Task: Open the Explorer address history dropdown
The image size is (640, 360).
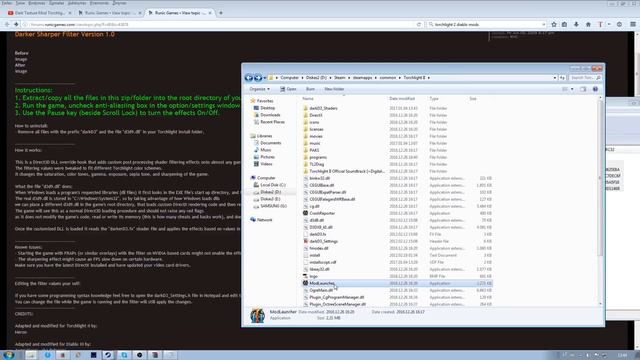Action: click(555, 78)
